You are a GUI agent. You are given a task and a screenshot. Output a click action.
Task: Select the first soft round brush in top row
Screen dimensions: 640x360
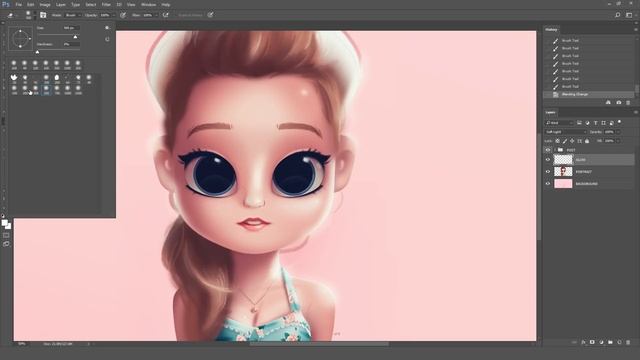[x=14, y=64]
